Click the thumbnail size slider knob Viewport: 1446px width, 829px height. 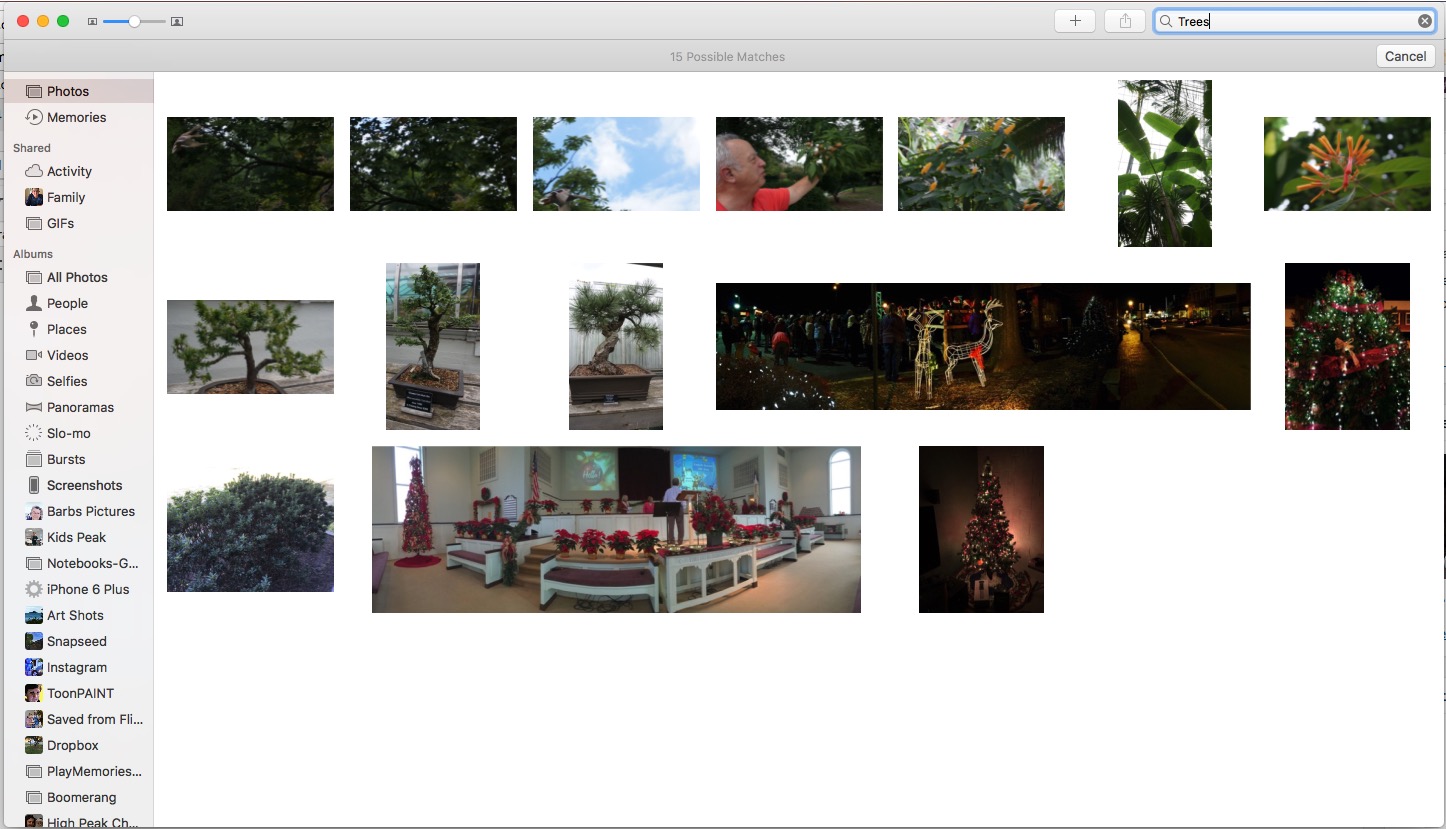[134, 21]
